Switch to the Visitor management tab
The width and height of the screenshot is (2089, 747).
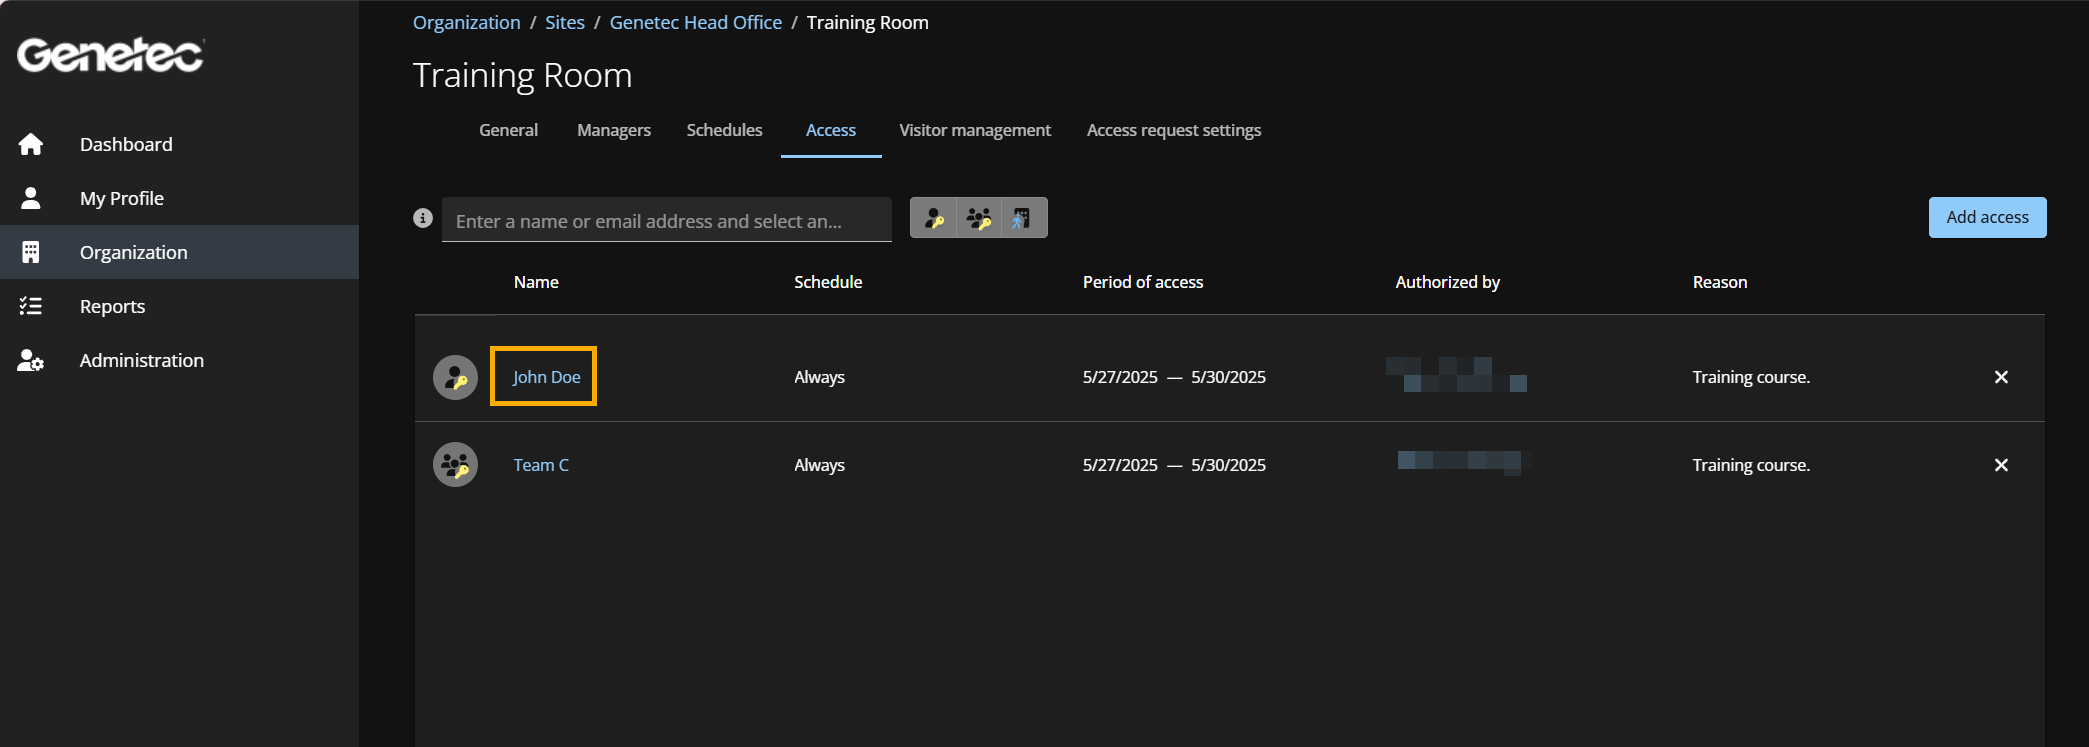(974, 130)
